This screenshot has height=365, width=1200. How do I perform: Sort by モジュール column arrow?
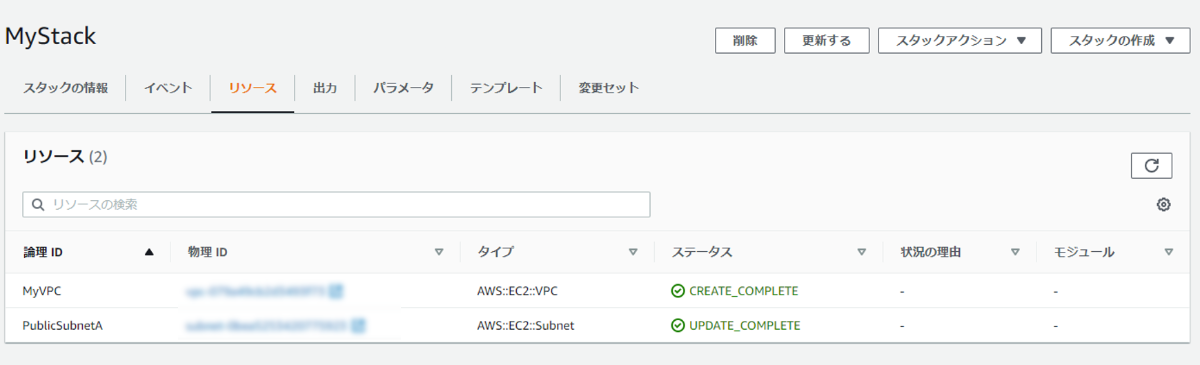click(1169, 252)
